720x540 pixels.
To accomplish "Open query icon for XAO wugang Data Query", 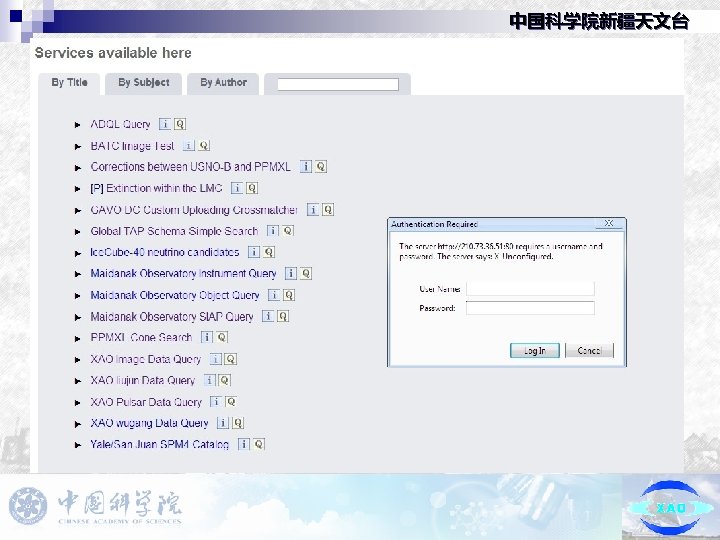I will 238,423.
